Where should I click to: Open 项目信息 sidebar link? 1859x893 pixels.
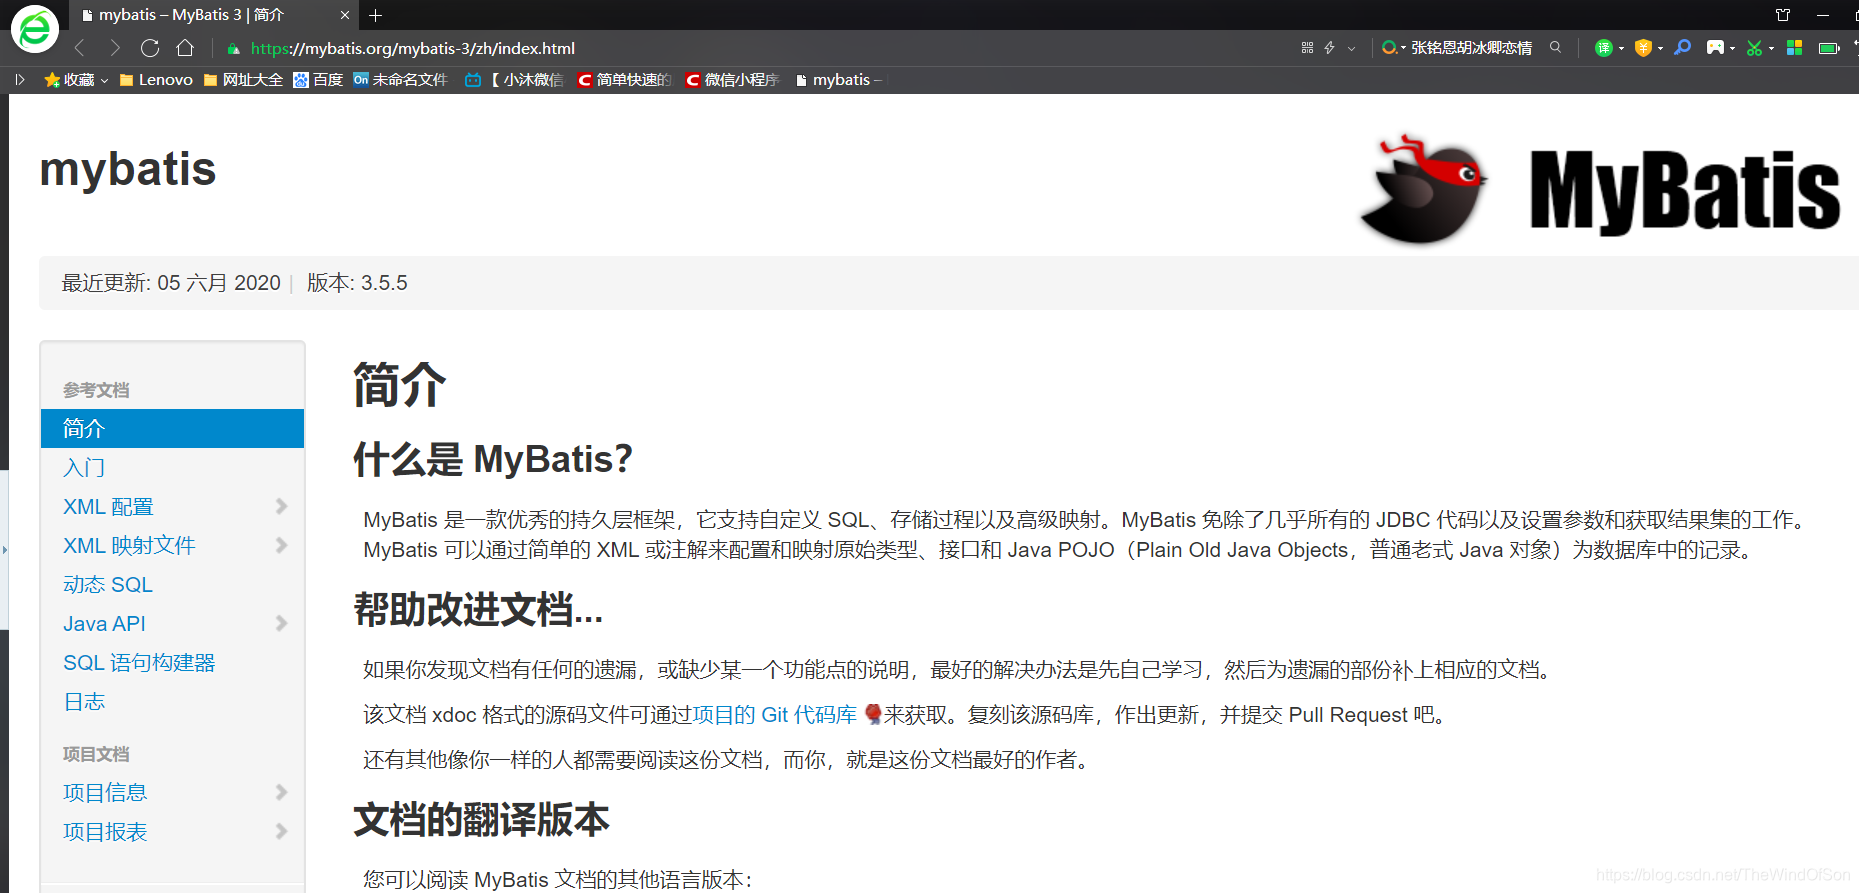point(105,792)
